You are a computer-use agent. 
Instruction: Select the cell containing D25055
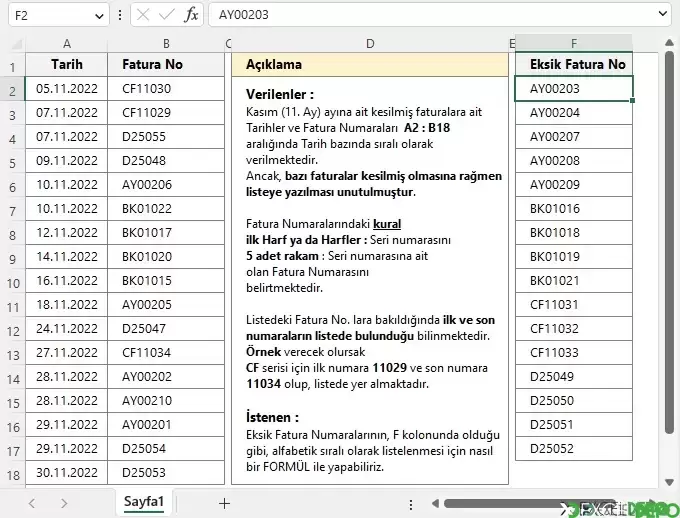tap(166, 137)
